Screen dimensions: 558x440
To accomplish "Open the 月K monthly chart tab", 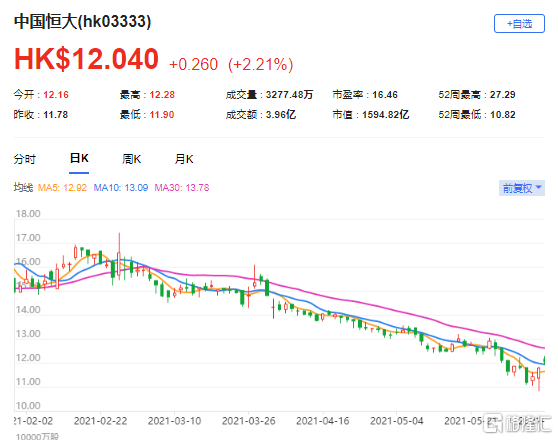I will coord(184,159).
